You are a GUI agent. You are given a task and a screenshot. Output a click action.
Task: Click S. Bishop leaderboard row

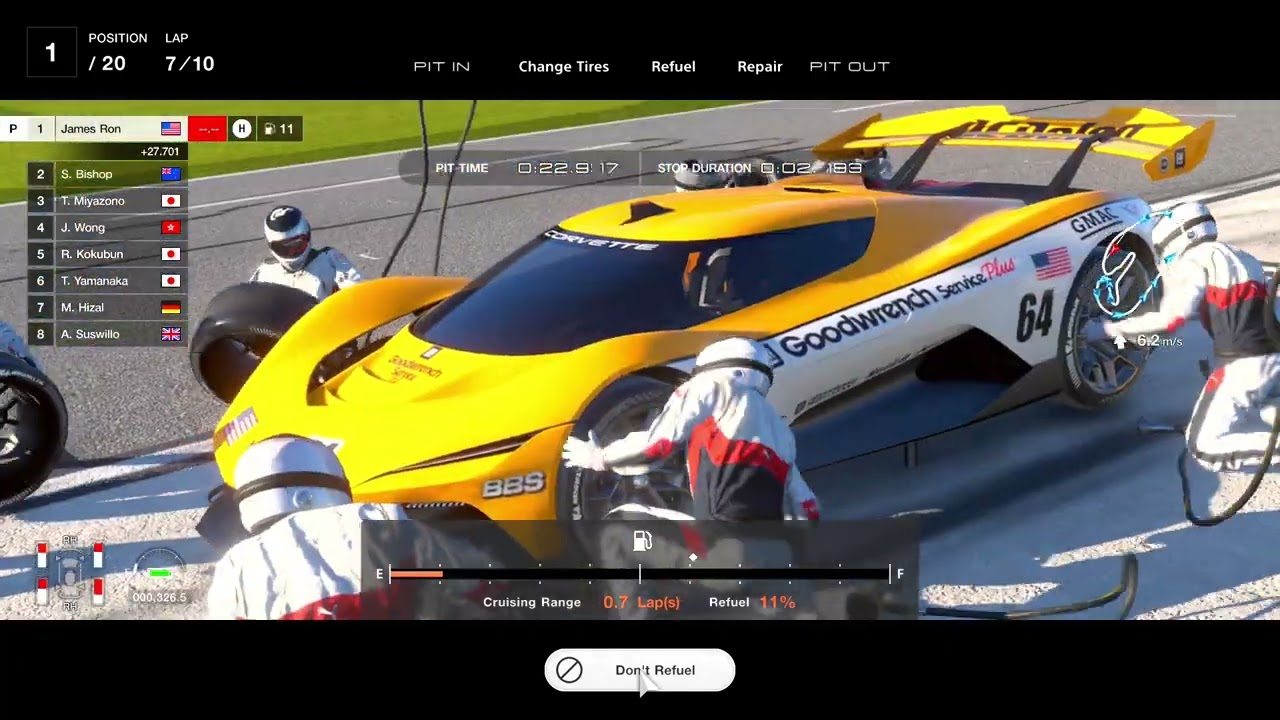click(x=106, y=174)
